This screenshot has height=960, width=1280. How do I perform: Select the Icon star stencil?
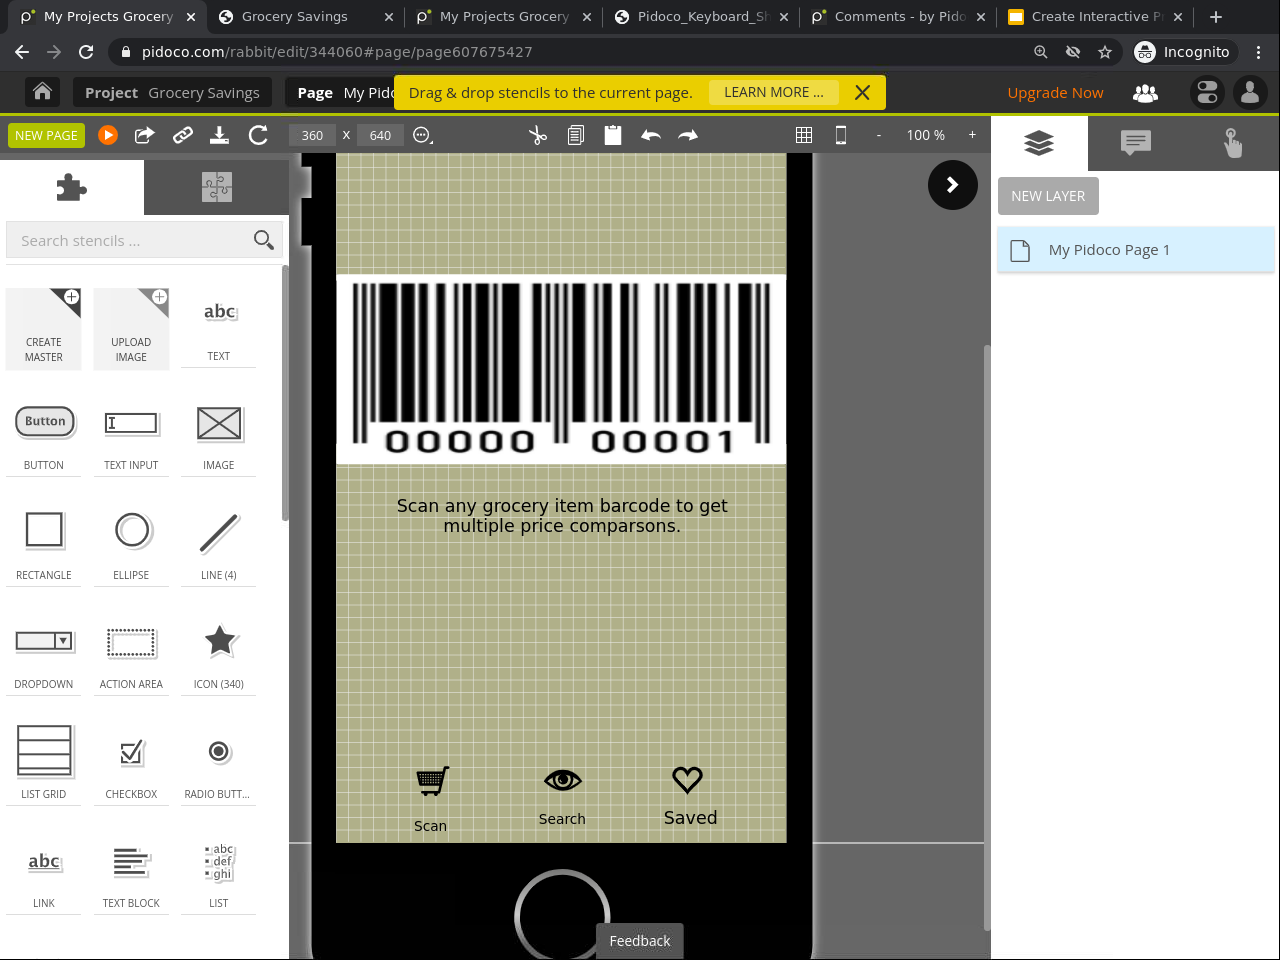point(219,657)
